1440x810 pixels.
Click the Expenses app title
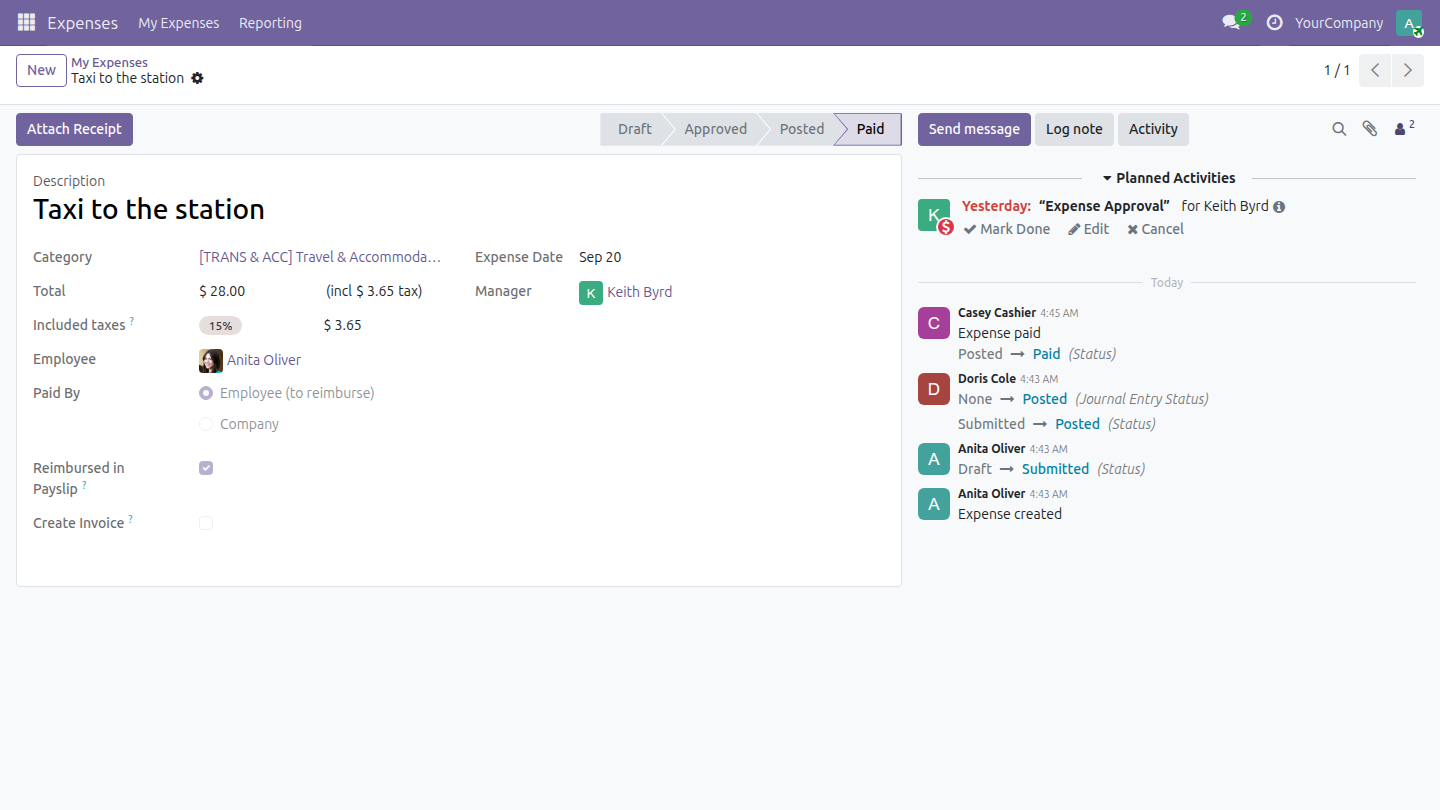(82, 23)
